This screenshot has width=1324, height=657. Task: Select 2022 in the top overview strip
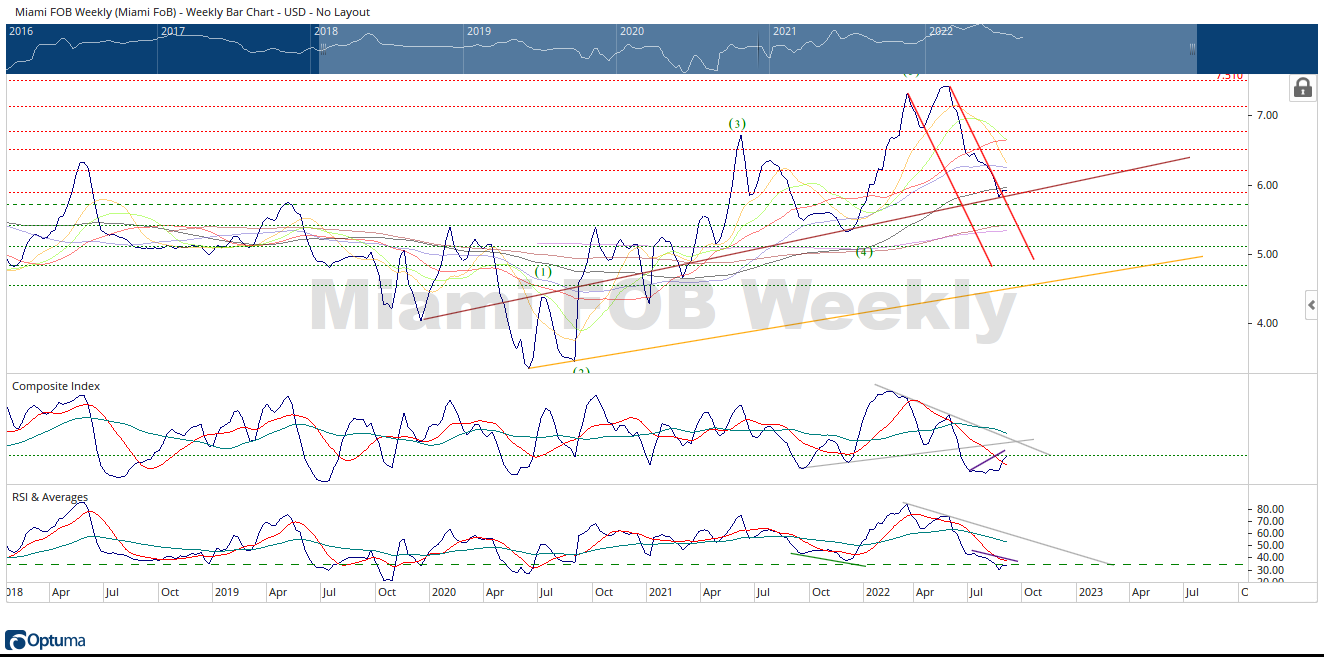point(941,31)
